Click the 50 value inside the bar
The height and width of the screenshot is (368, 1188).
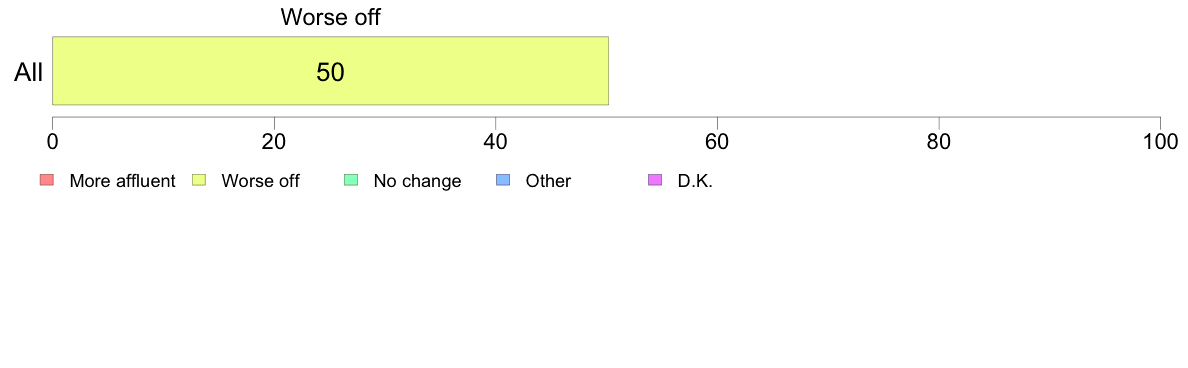point(330,72)
